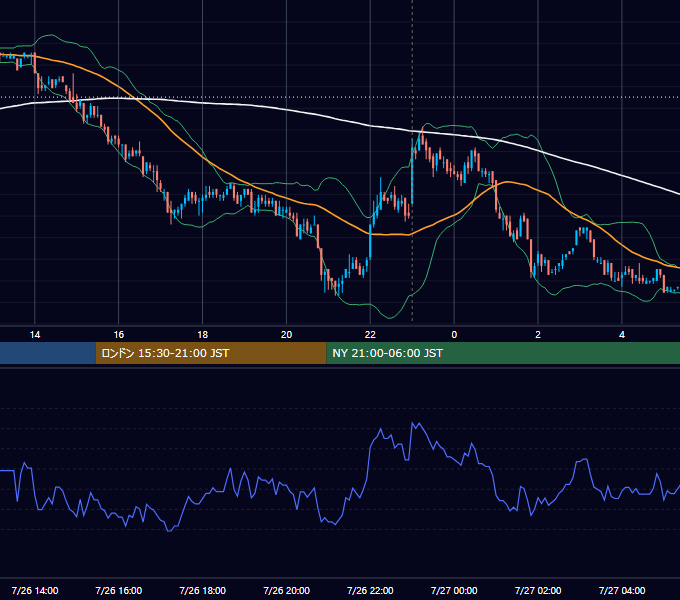Click the 4 hour axis label

point(622,335)
